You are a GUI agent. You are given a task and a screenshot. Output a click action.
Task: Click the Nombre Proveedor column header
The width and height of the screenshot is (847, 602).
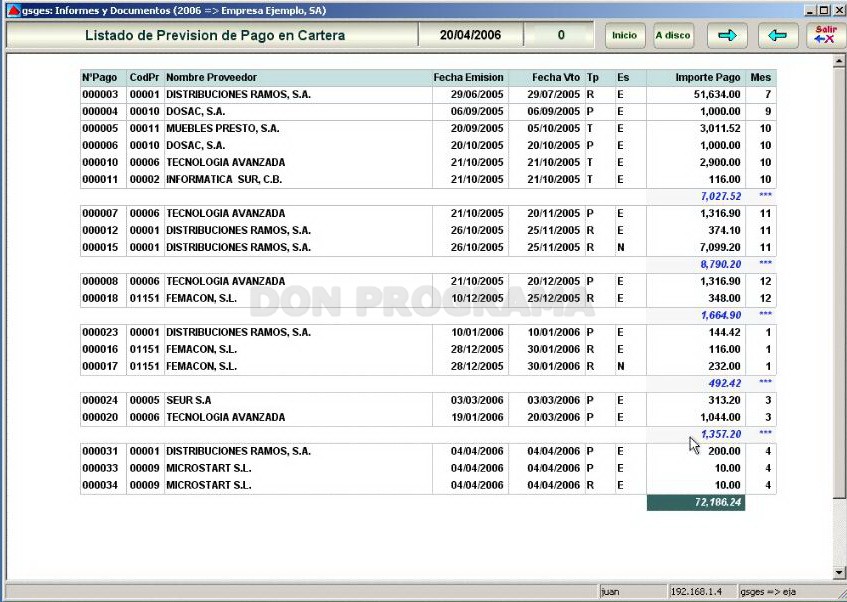211,77
